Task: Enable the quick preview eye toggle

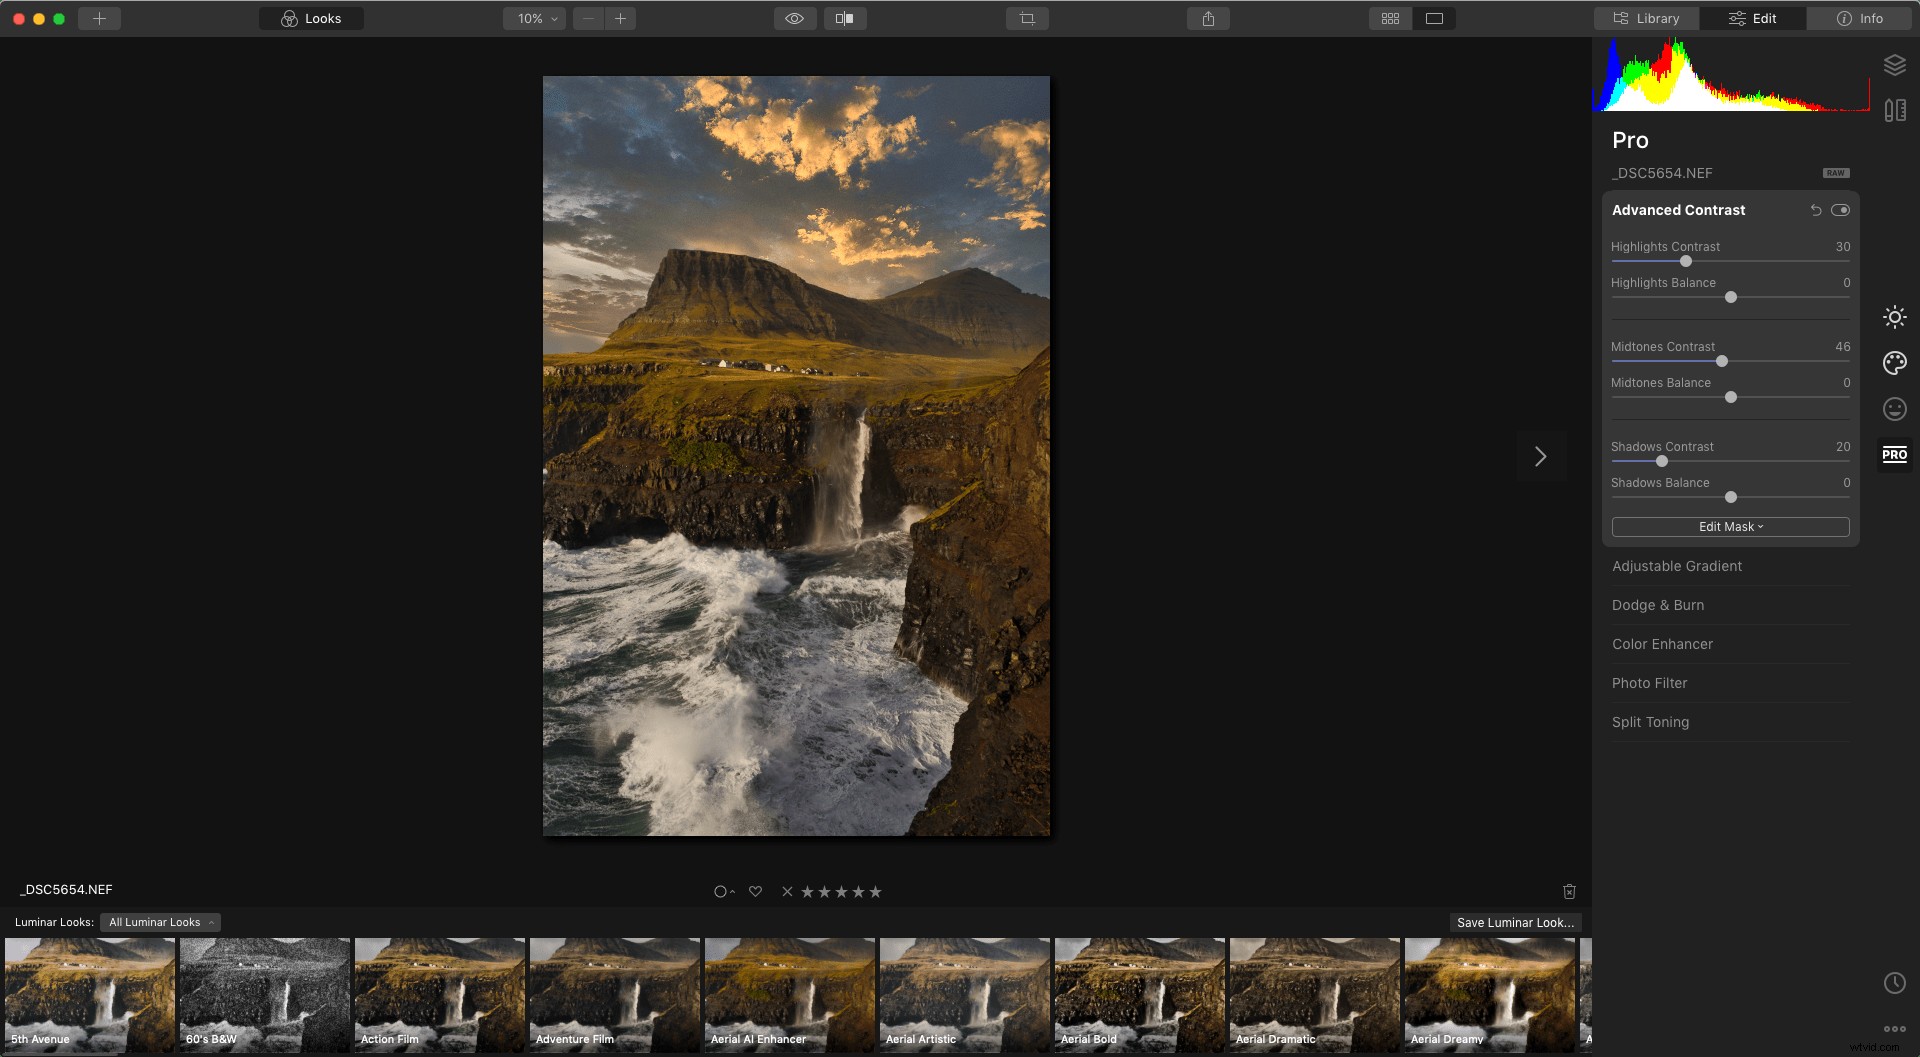Action: pyautogui.click(x=794, y=18)
